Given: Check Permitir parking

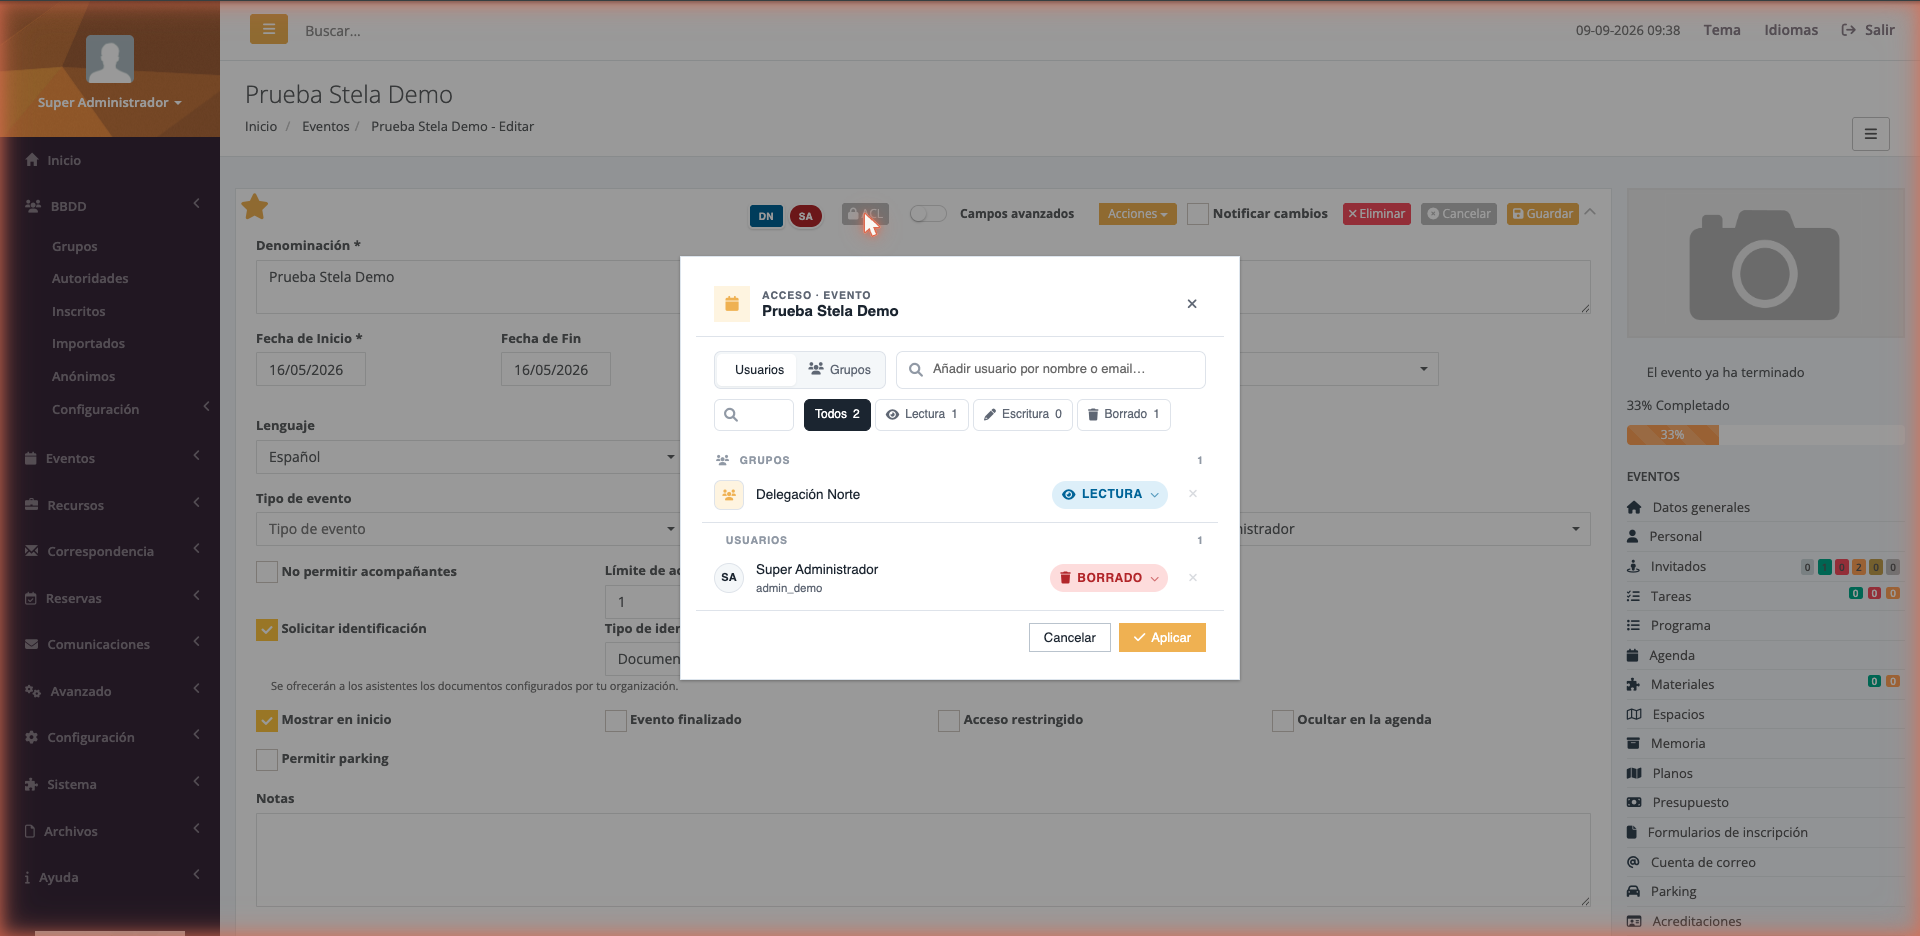Looking at the screenshot, I should [267, 760].
